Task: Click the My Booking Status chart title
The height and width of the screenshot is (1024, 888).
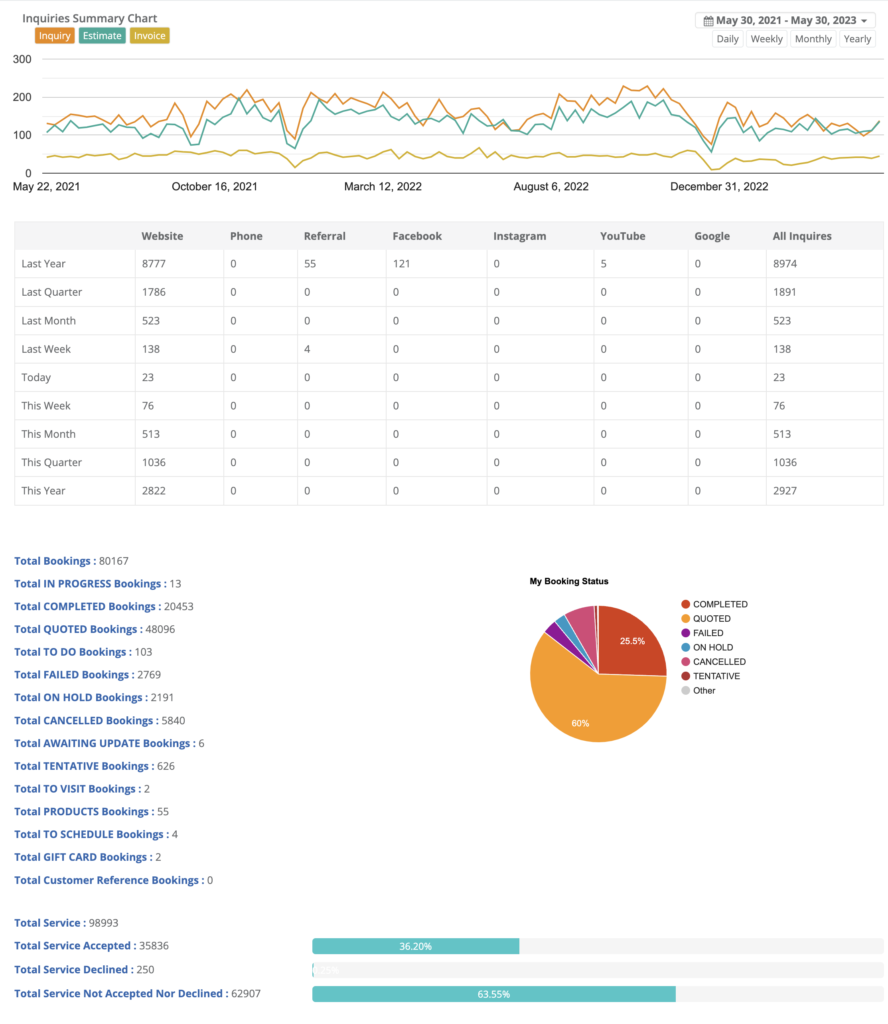Action: click(569, 581)
